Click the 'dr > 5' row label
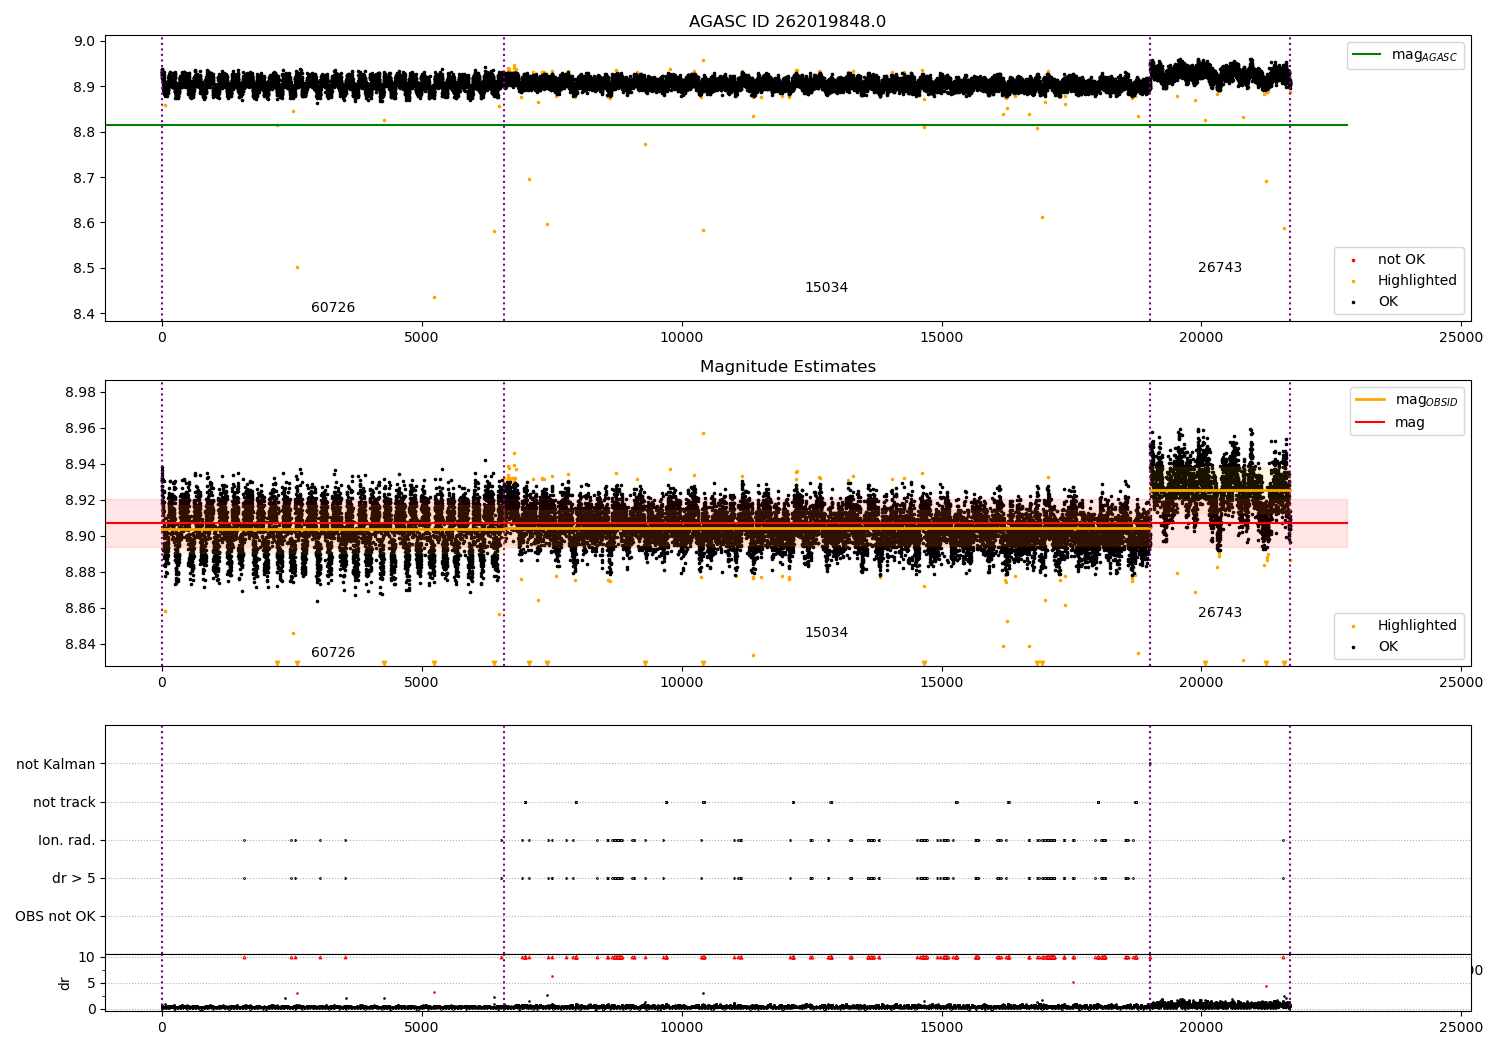The image size is (1500, 1050). 74,879
